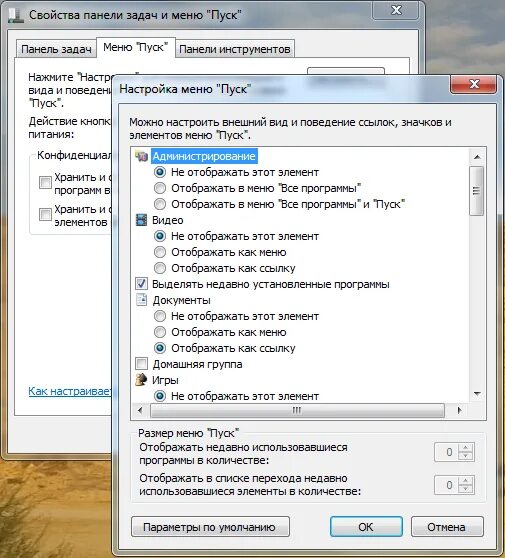Viewport: 505px width, 558px height.
Task: Switch to the 'Панель задач' tab
Action: 56,49
